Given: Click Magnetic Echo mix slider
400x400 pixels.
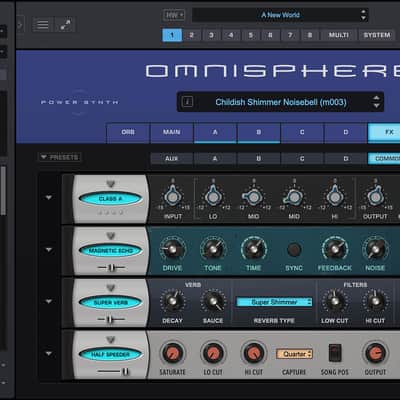Looking at the screenshot, I should 111,267.
